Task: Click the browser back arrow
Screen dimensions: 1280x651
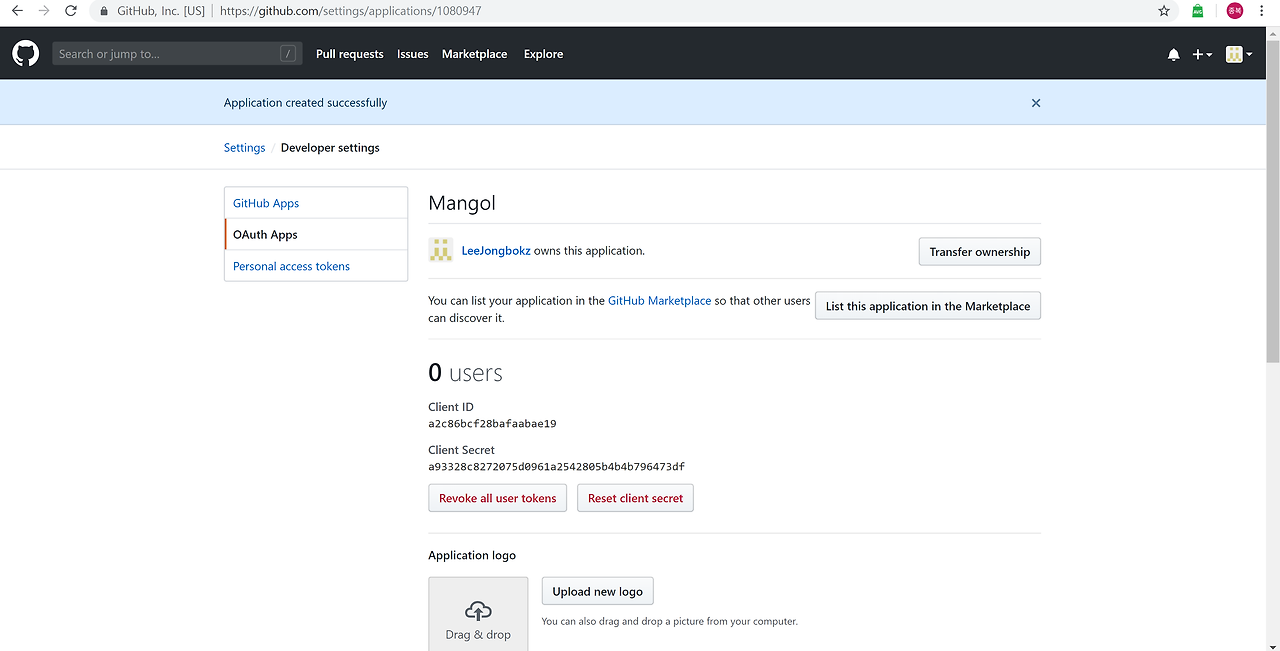Action: coord(17,11)
